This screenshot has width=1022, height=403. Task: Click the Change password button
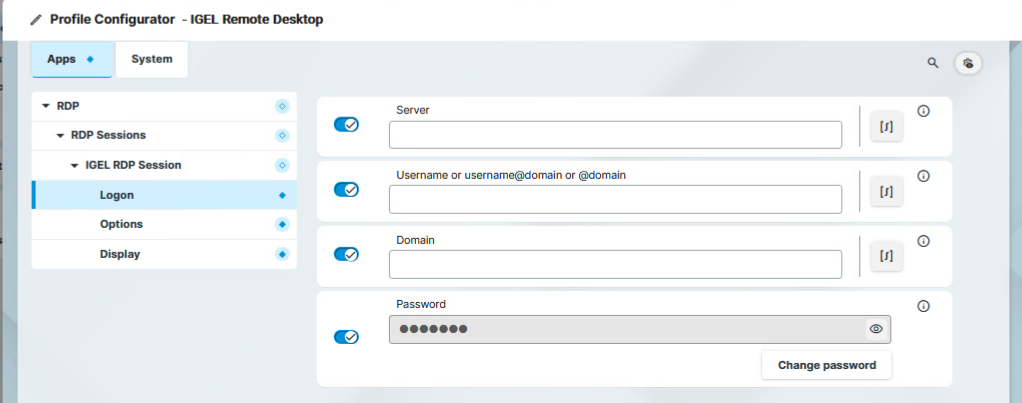[826, 365]
